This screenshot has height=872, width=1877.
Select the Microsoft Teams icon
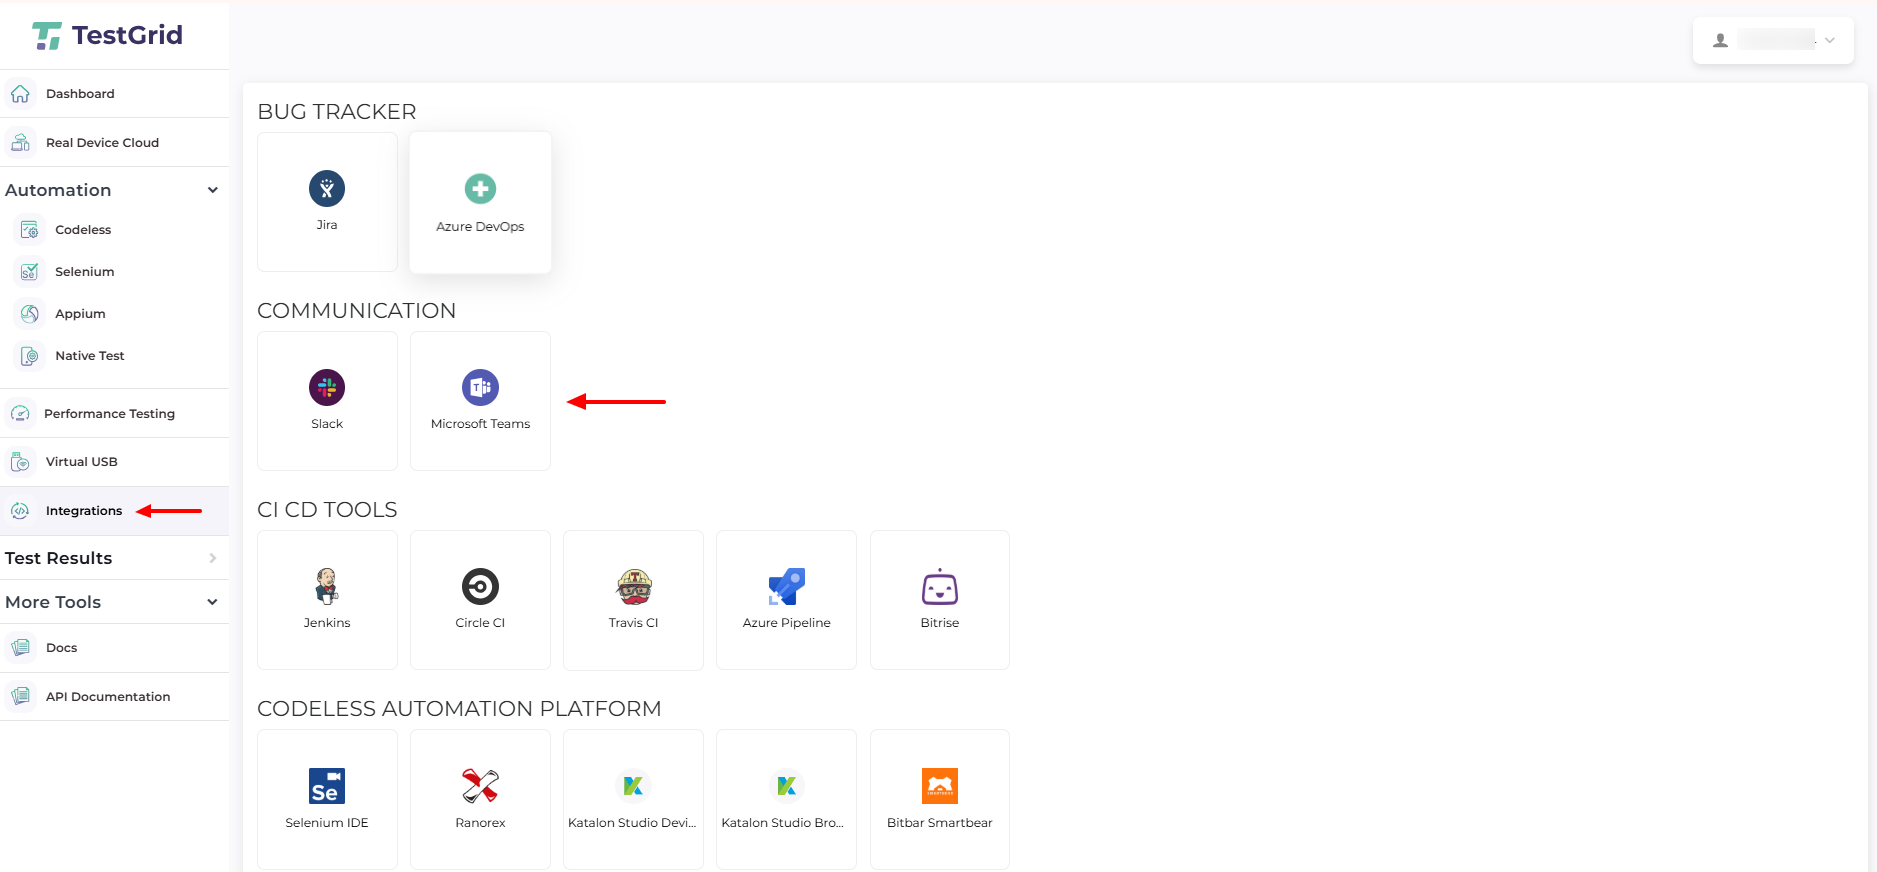pos(480,388)
